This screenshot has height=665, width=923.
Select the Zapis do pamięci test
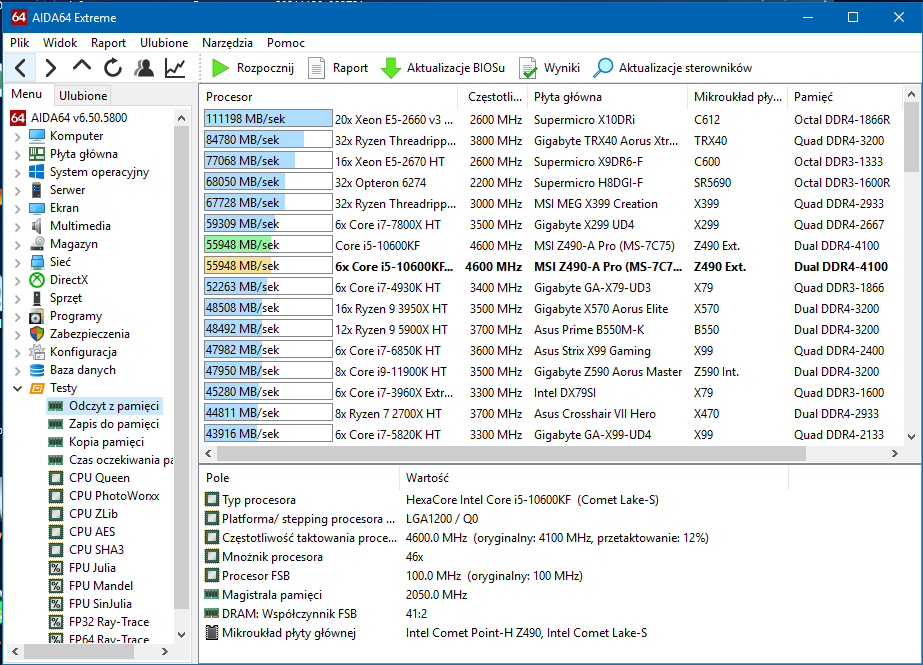coord(114,424)
